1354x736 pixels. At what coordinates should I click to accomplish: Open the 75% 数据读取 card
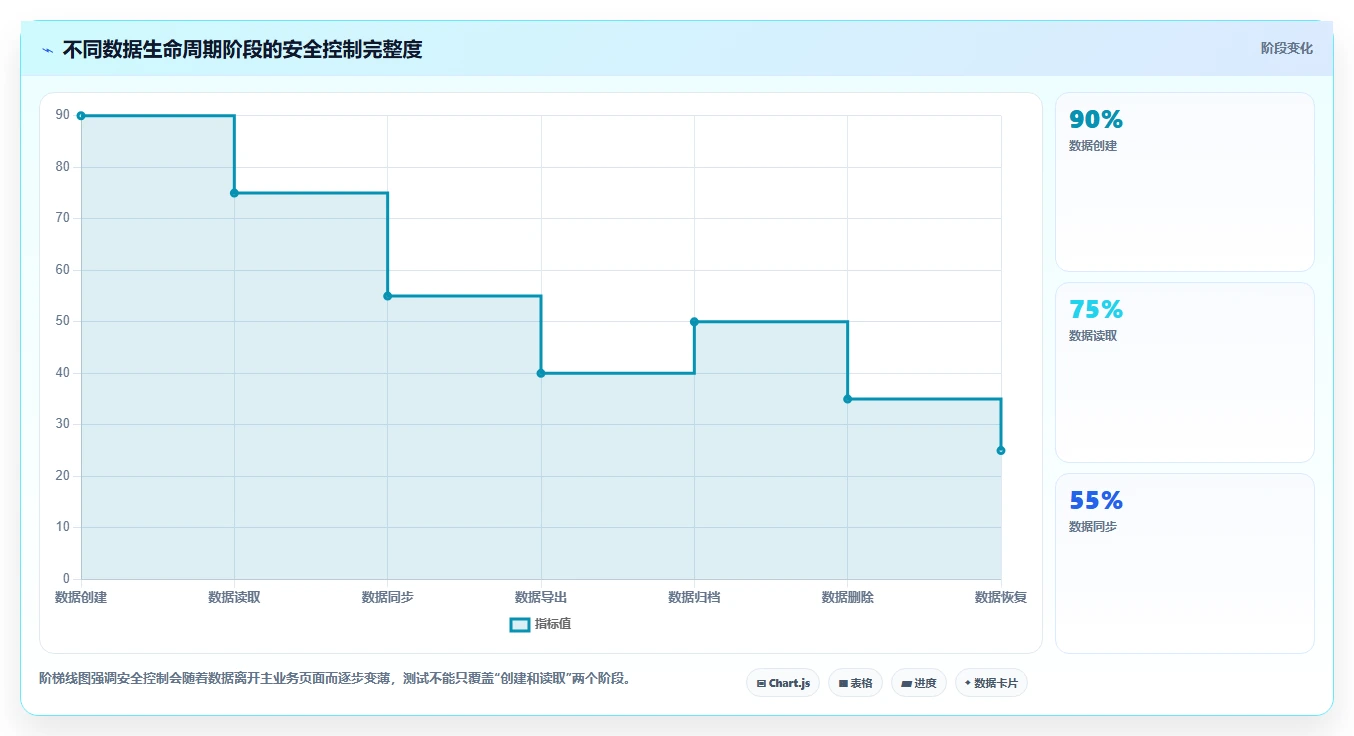[1184, 372]
